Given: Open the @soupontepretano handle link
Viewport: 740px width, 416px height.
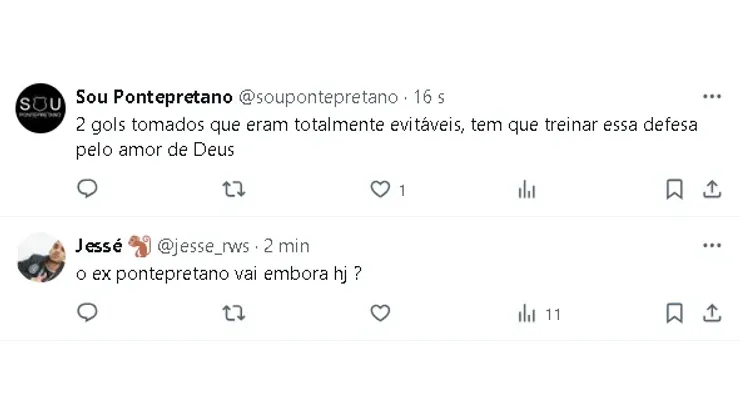Looking at the screenshot, I should [319, 97].
